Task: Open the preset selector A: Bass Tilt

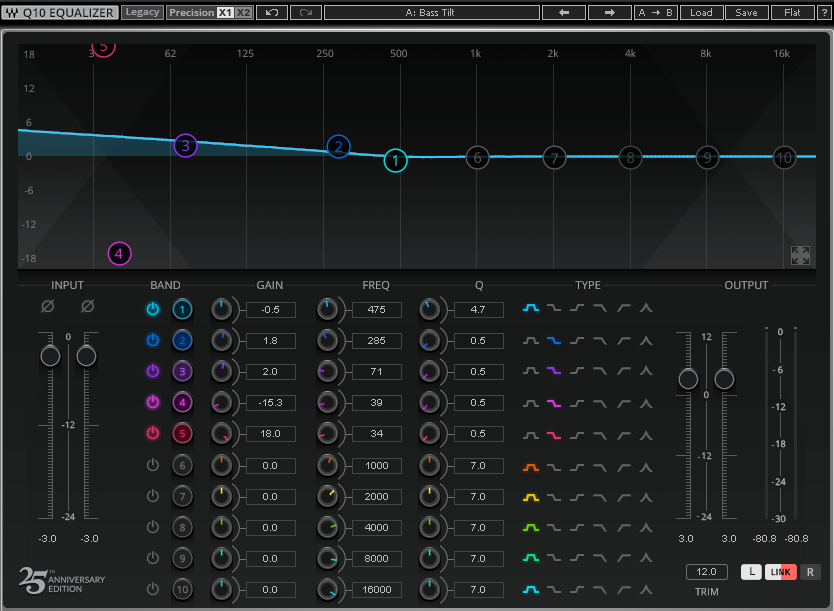Action: [x=431, y=12]
